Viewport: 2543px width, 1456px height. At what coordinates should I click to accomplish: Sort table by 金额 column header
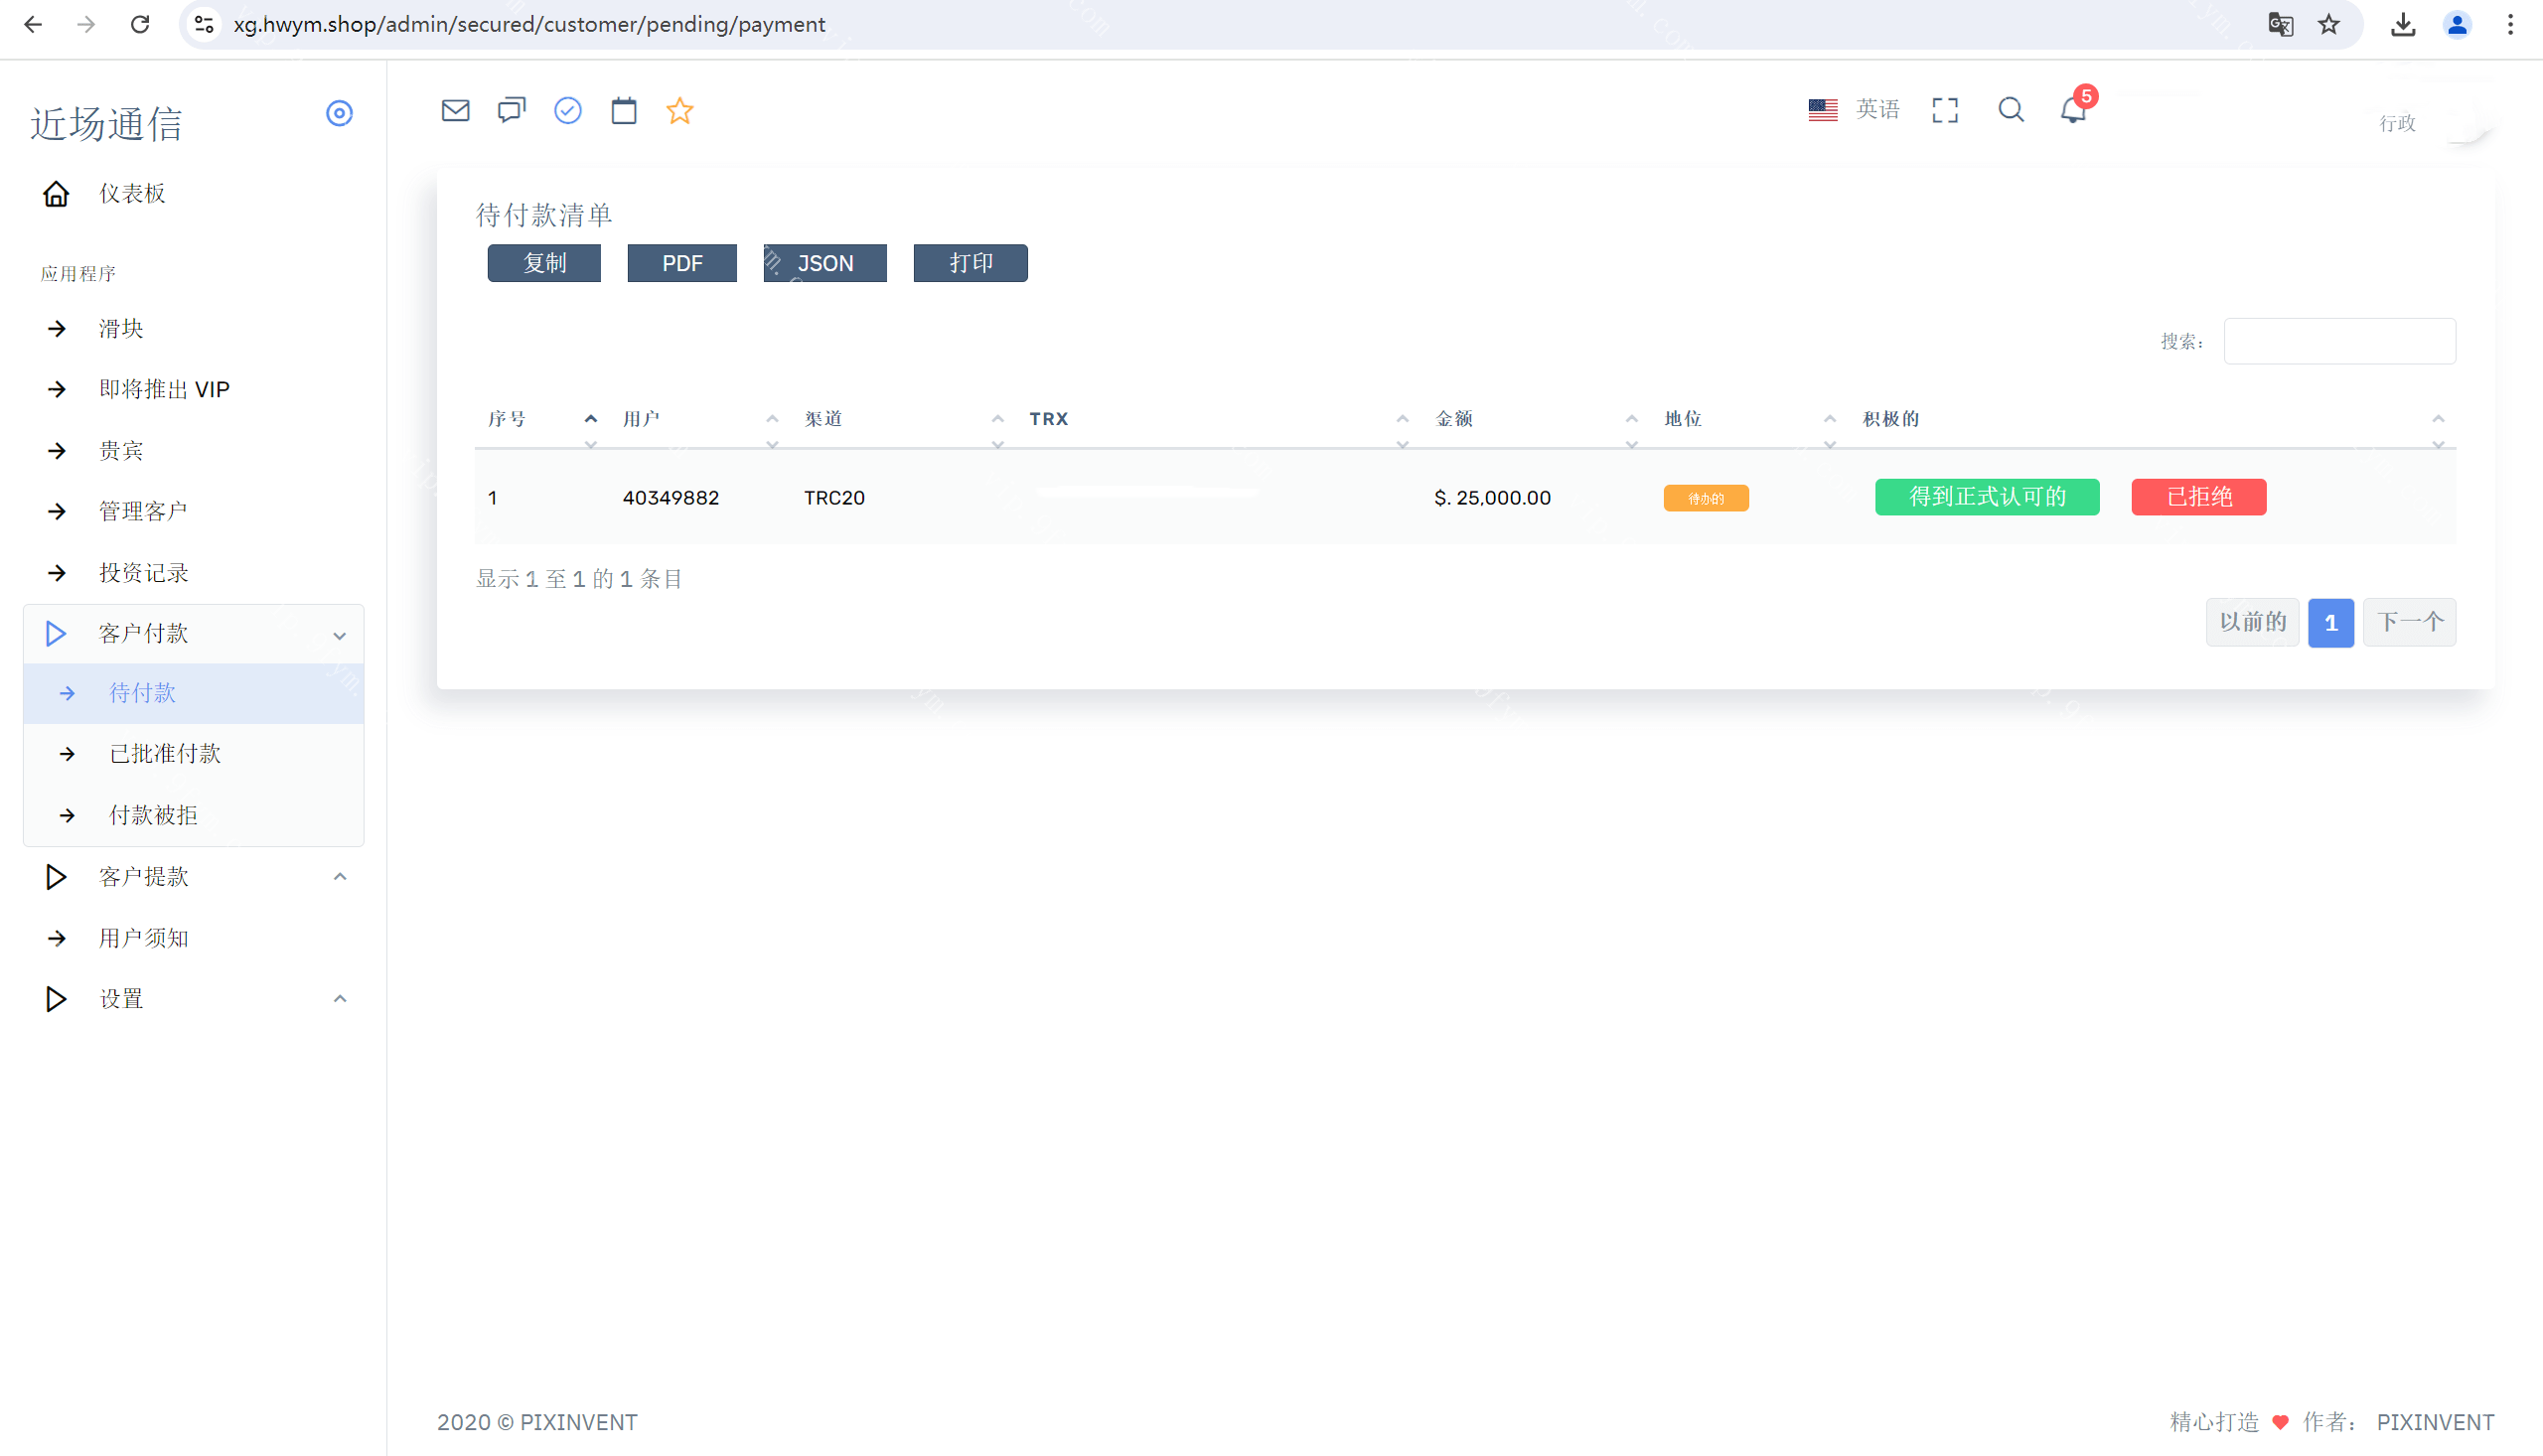(1454, 419)
